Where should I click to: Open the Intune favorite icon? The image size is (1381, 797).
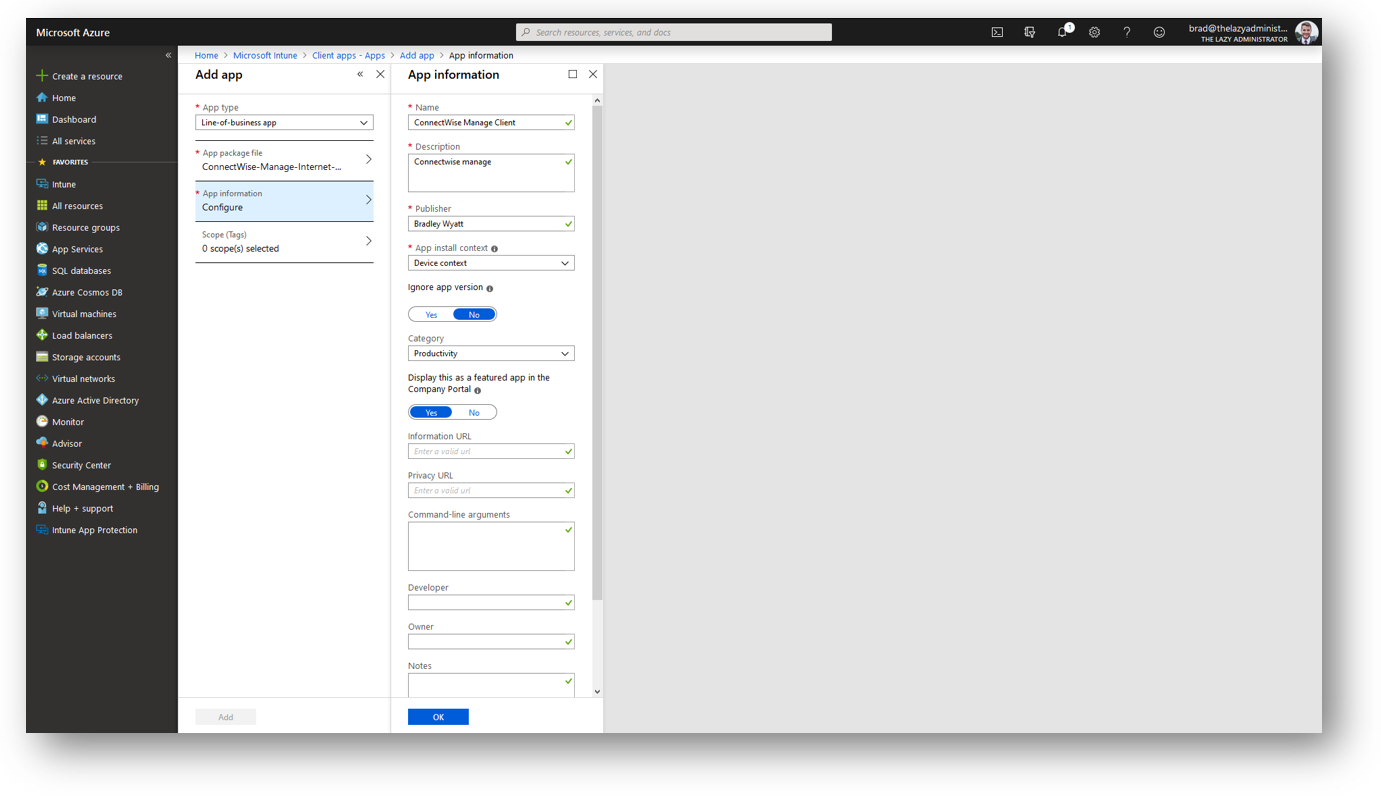(x=42, y=184)
